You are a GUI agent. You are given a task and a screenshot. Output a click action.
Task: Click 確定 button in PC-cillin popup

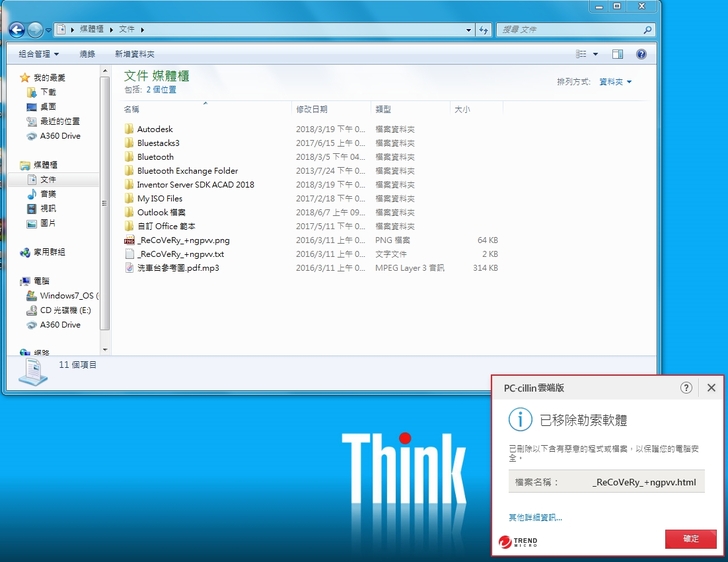tap(690, 539)
